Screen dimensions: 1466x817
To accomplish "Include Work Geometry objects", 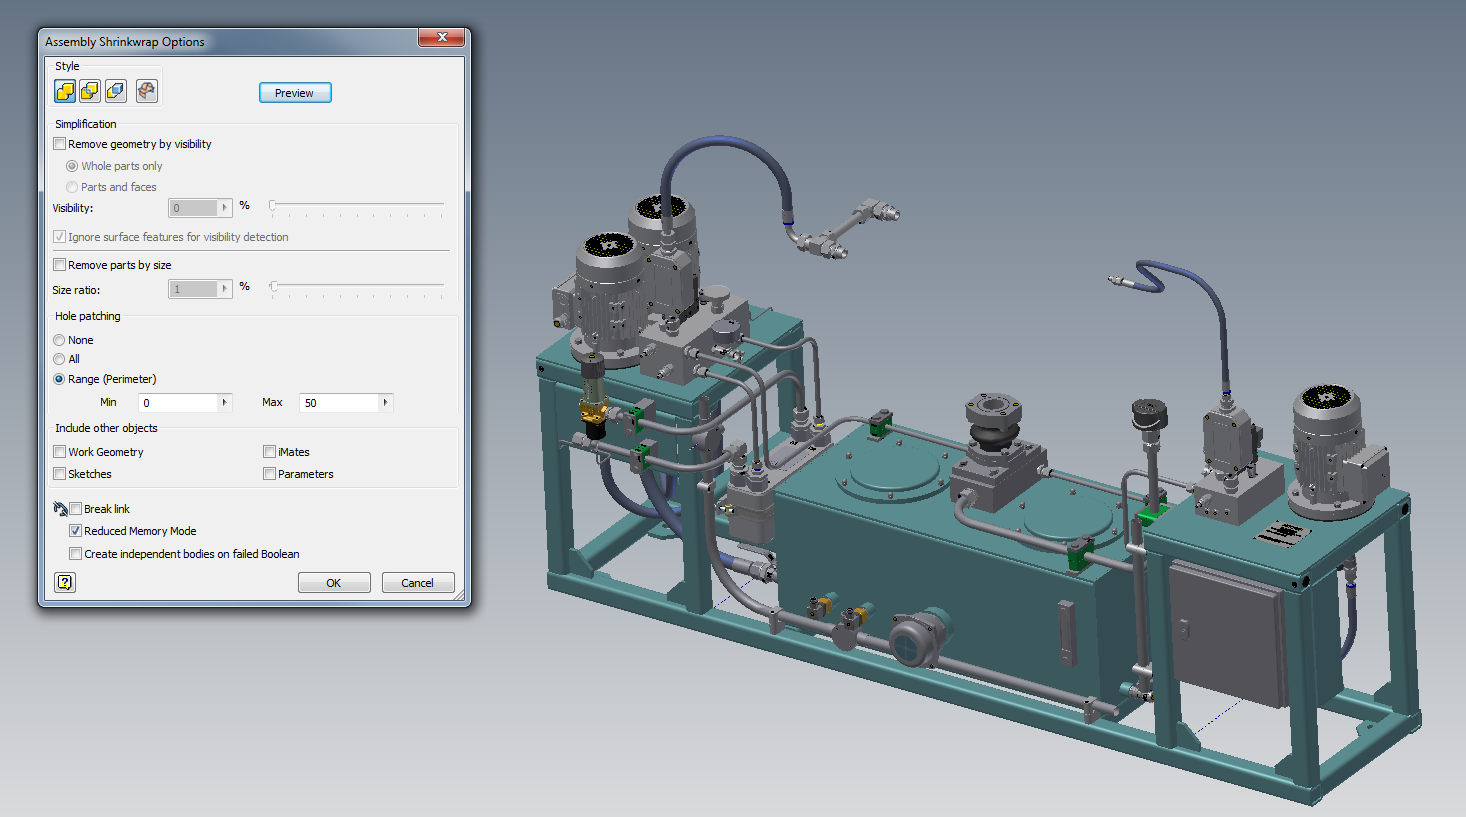I will [x=60, y=452].
